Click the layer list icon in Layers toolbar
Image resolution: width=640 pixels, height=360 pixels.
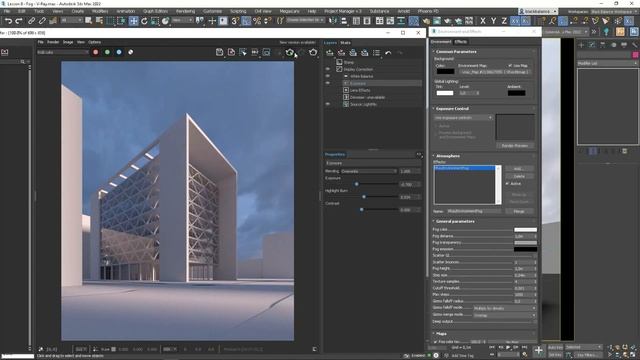pyautogui.click(x=376, y=53)
